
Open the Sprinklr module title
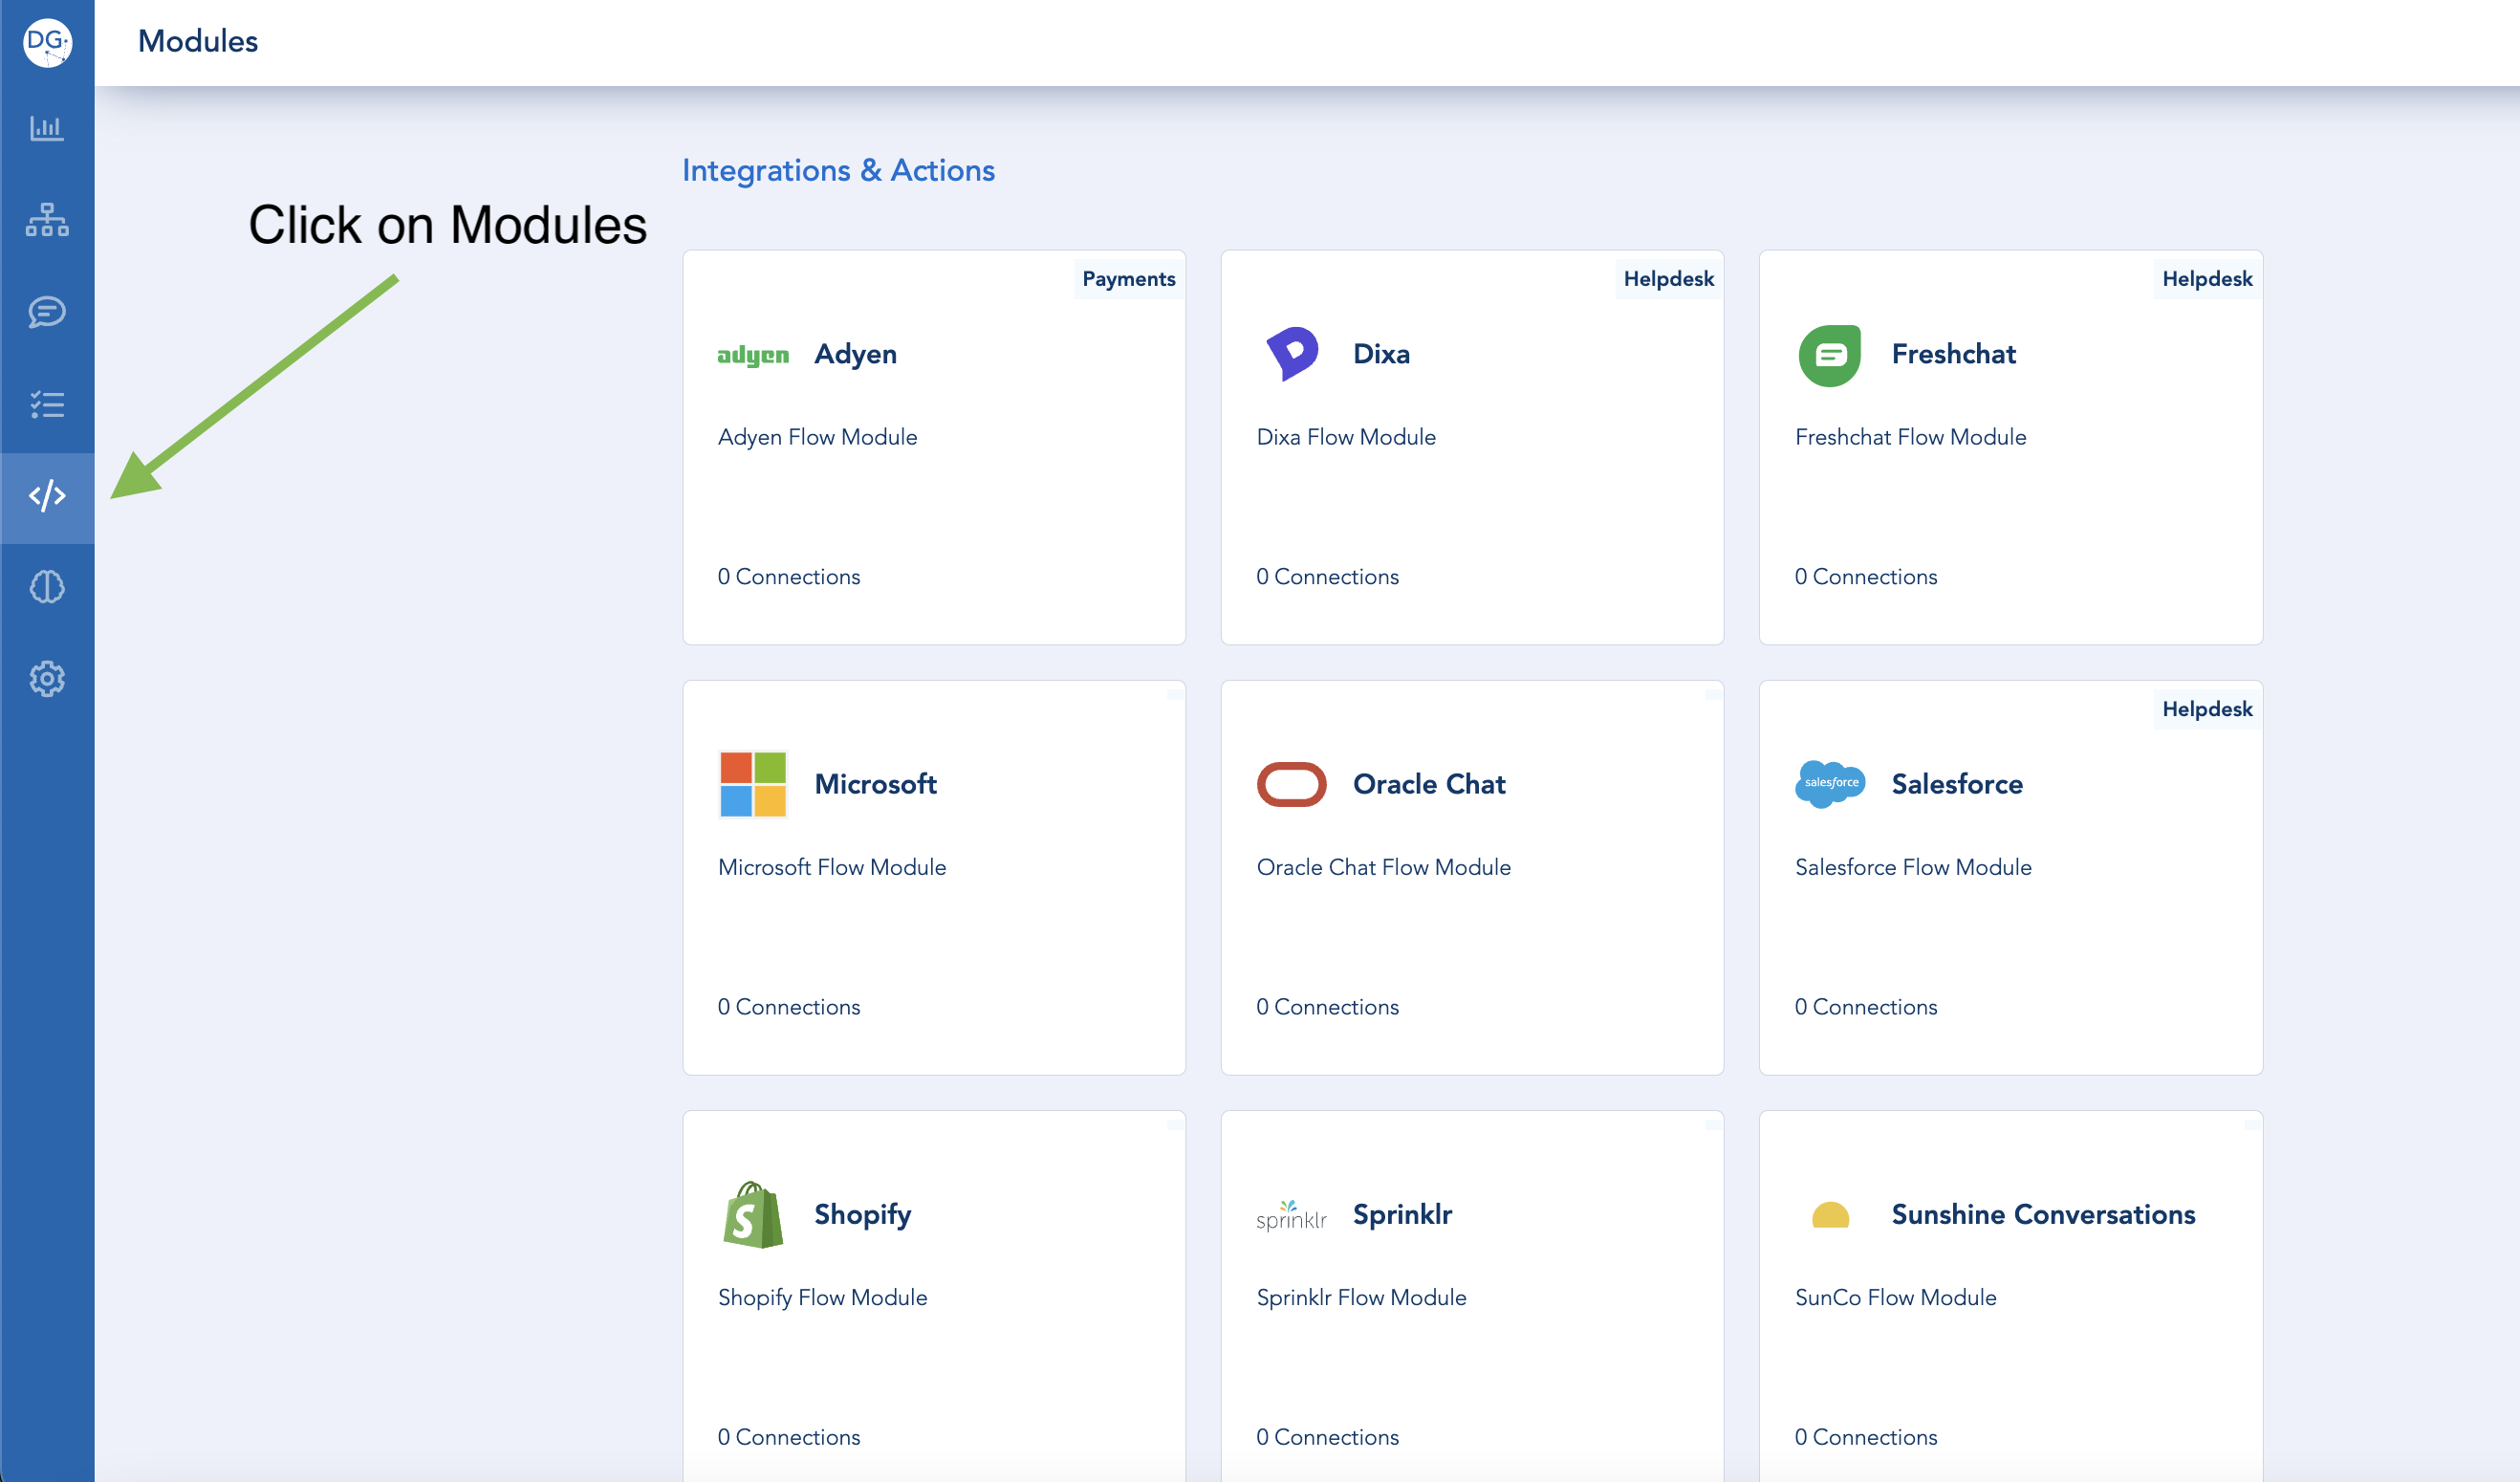(1402, 1215)
